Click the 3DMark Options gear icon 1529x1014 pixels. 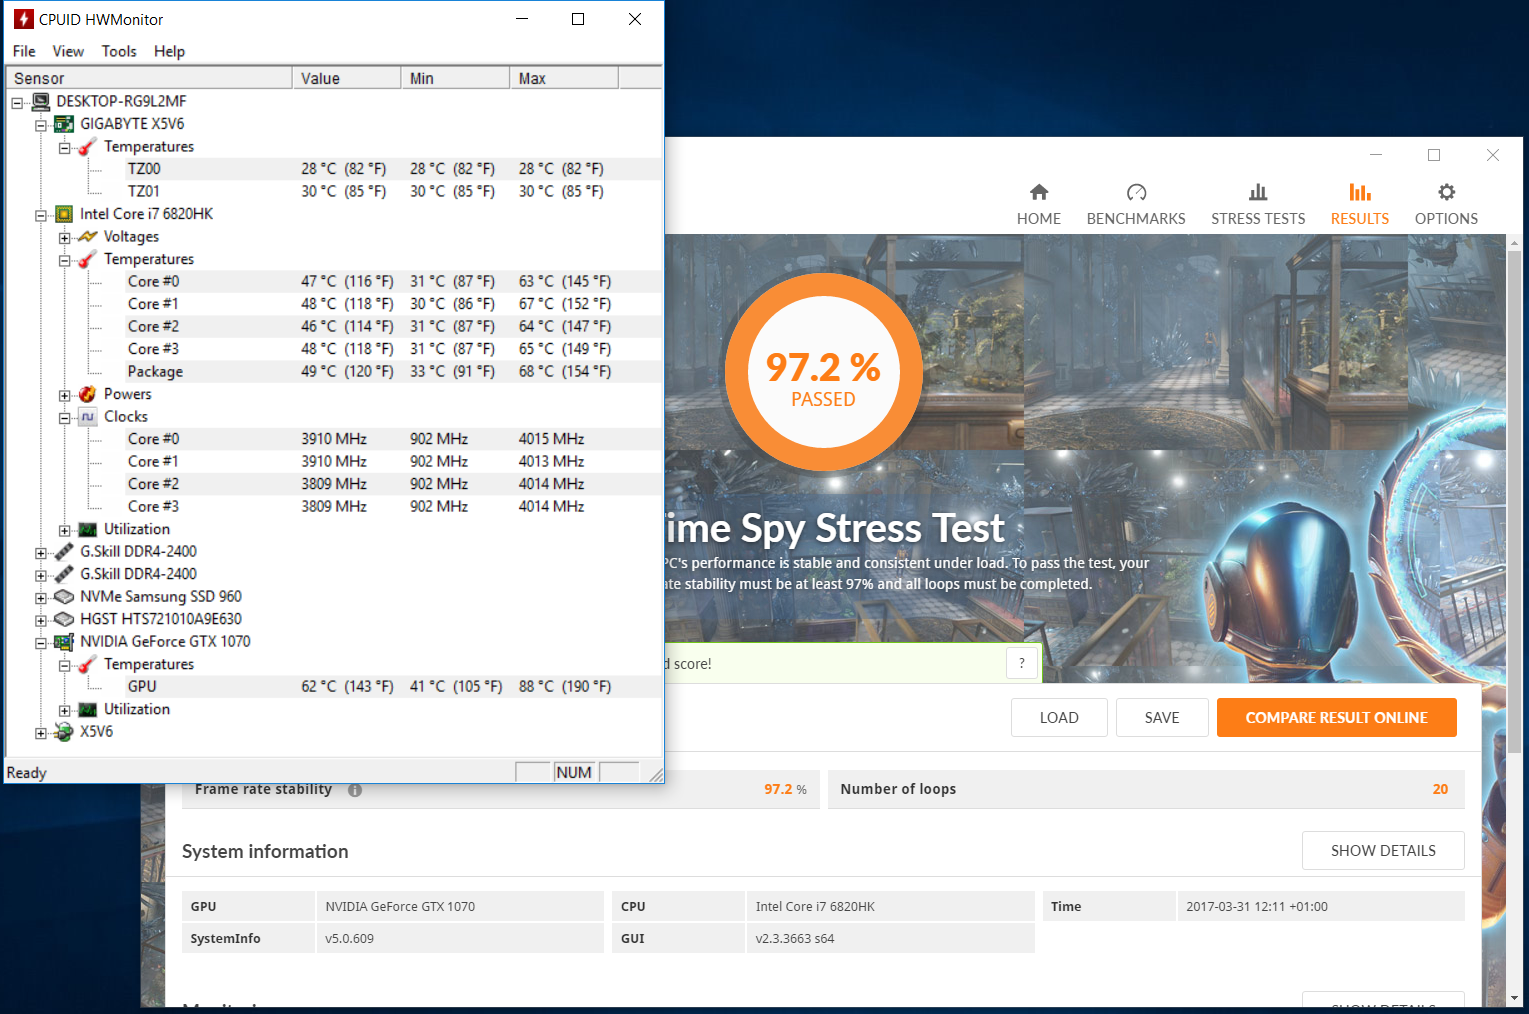click(1446, 192)
